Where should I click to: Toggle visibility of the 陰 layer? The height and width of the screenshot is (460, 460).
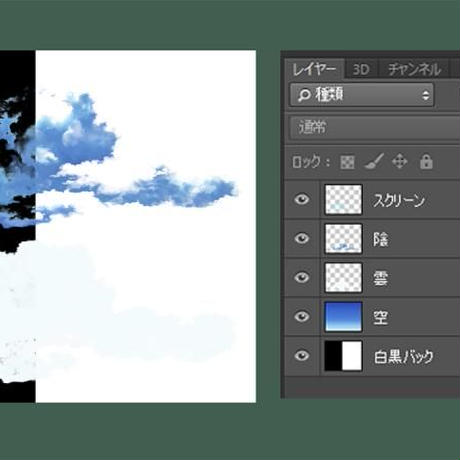coord(302,239)
